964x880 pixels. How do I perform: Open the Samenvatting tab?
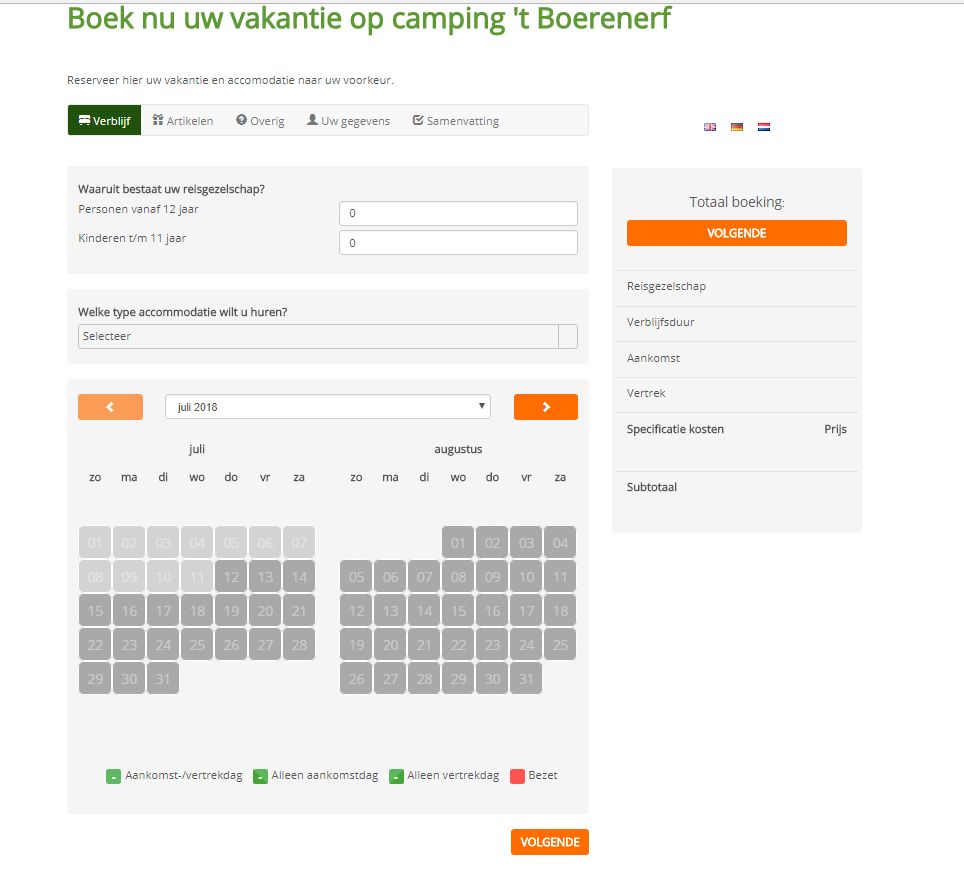[x=455, y=121]
